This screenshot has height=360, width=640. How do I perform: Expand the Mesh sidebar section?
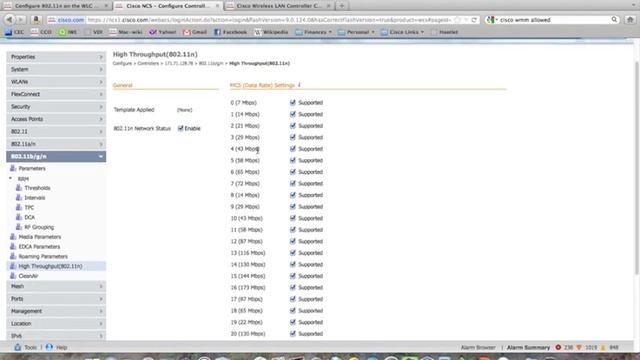[x=56, y=286]
